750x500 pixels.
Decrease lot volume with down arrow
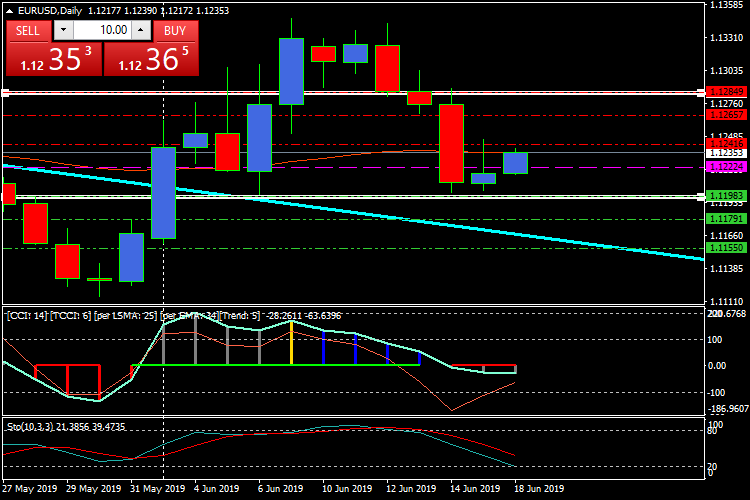point(63,31)
